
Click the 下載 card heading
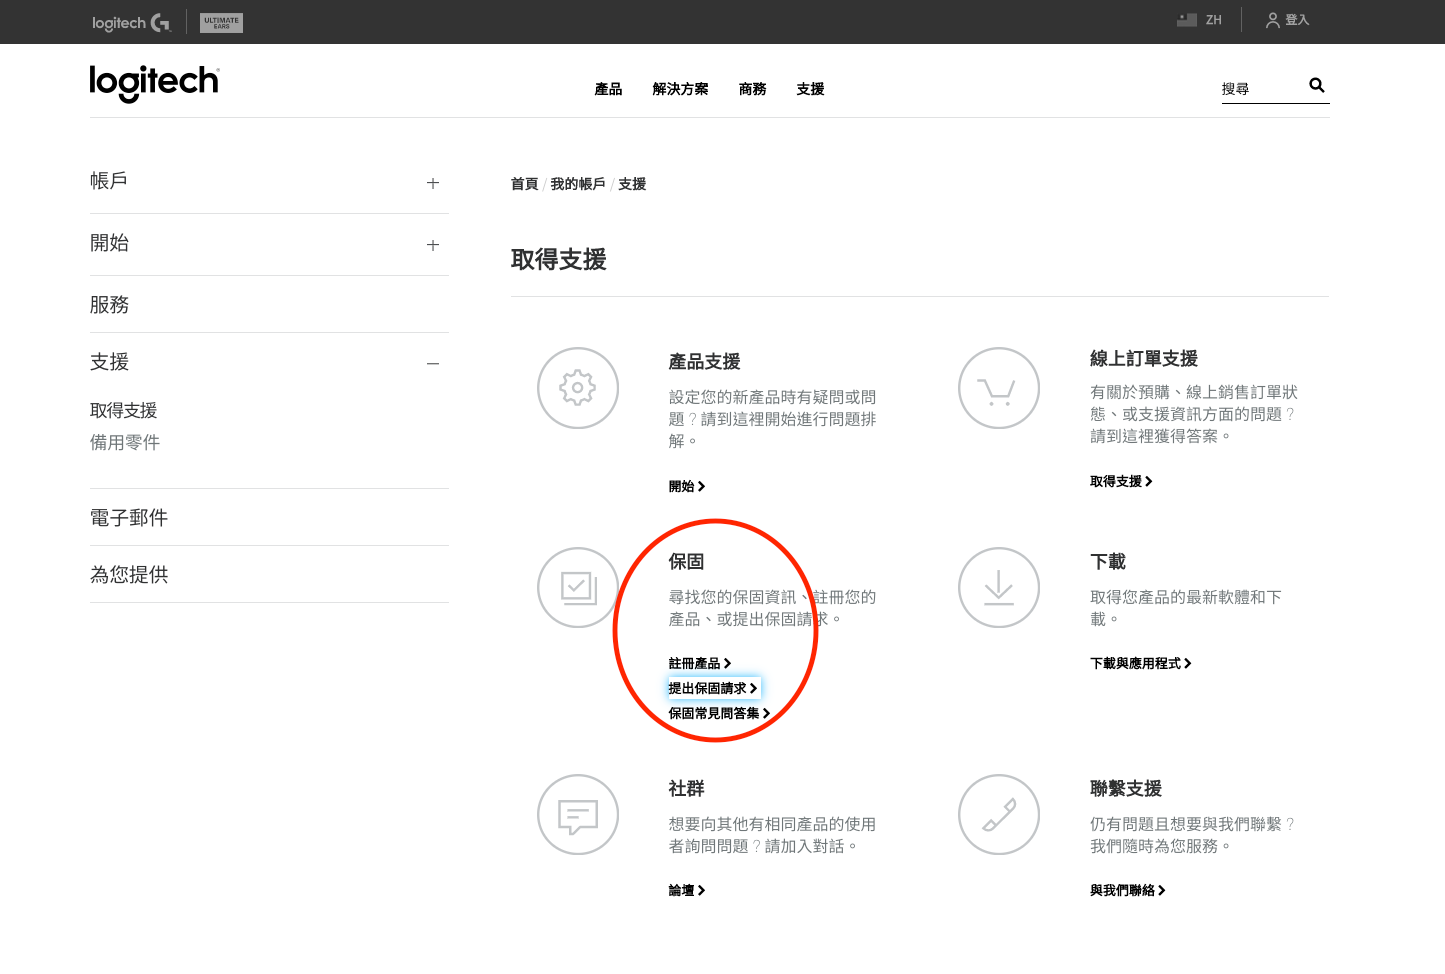[1108, 562]
